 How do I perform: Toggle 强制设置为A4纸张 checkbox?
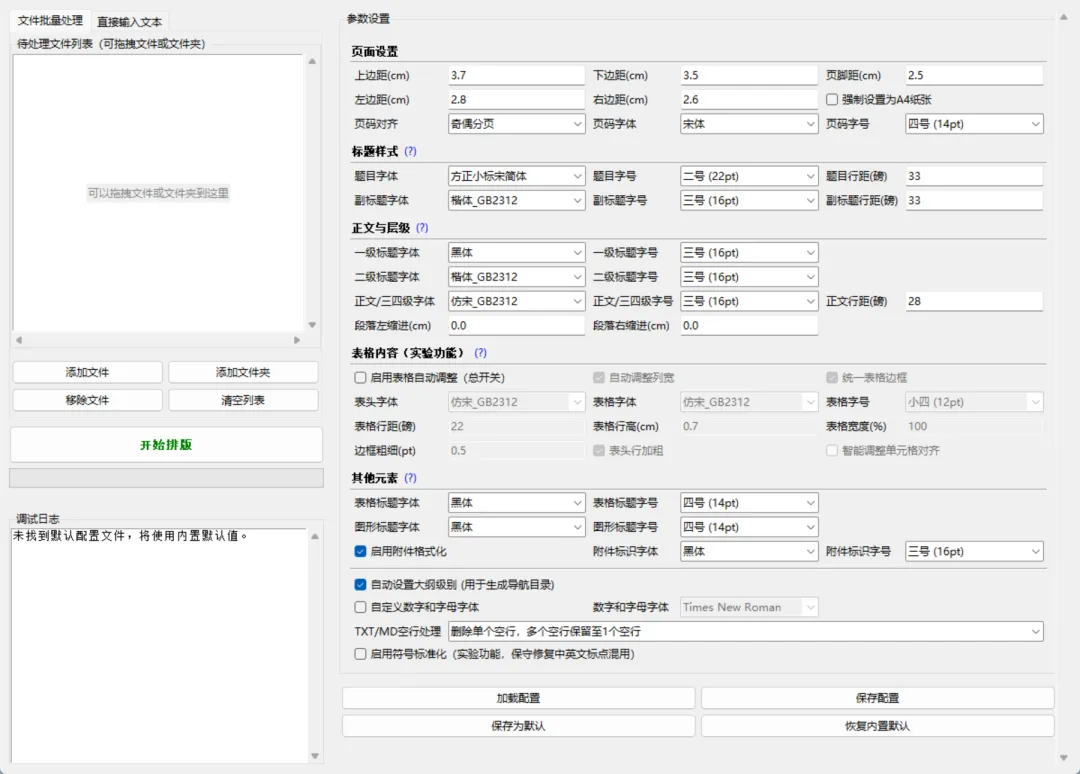(832, 100)
